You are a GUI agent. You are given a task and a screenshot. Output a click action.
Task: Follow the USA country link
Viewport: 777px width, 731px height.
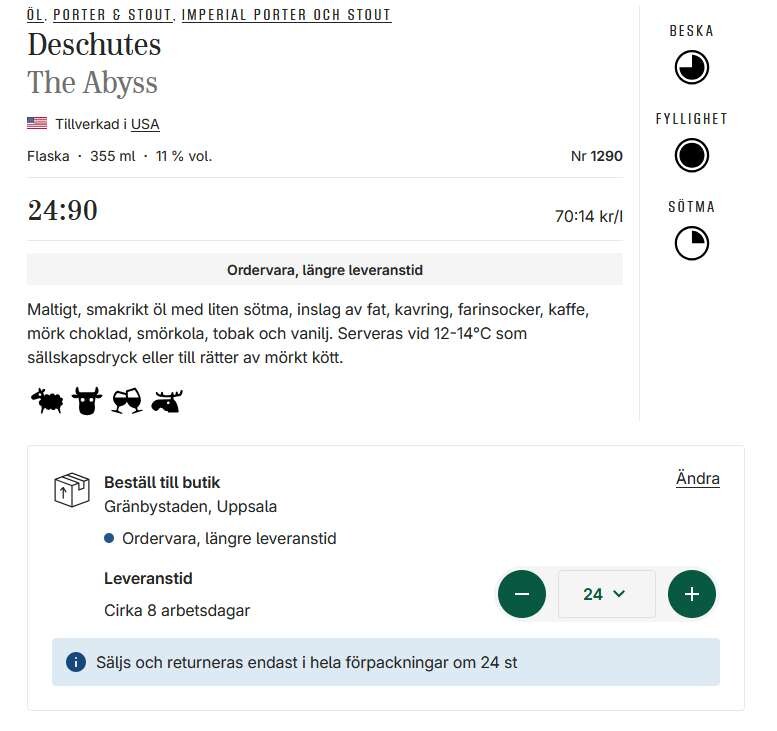(x=145, y=124)
